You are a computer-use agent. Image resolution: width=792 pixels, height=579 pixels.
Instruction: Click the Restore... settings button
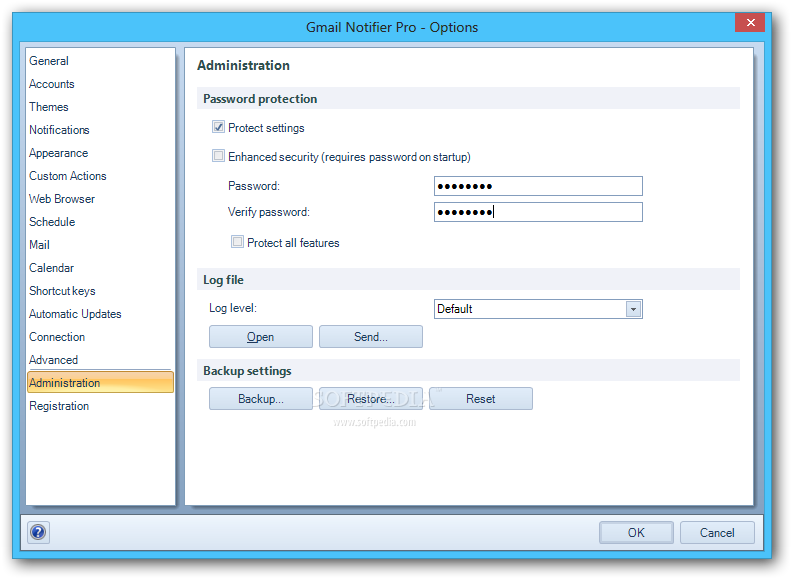[x=371, y=399]
